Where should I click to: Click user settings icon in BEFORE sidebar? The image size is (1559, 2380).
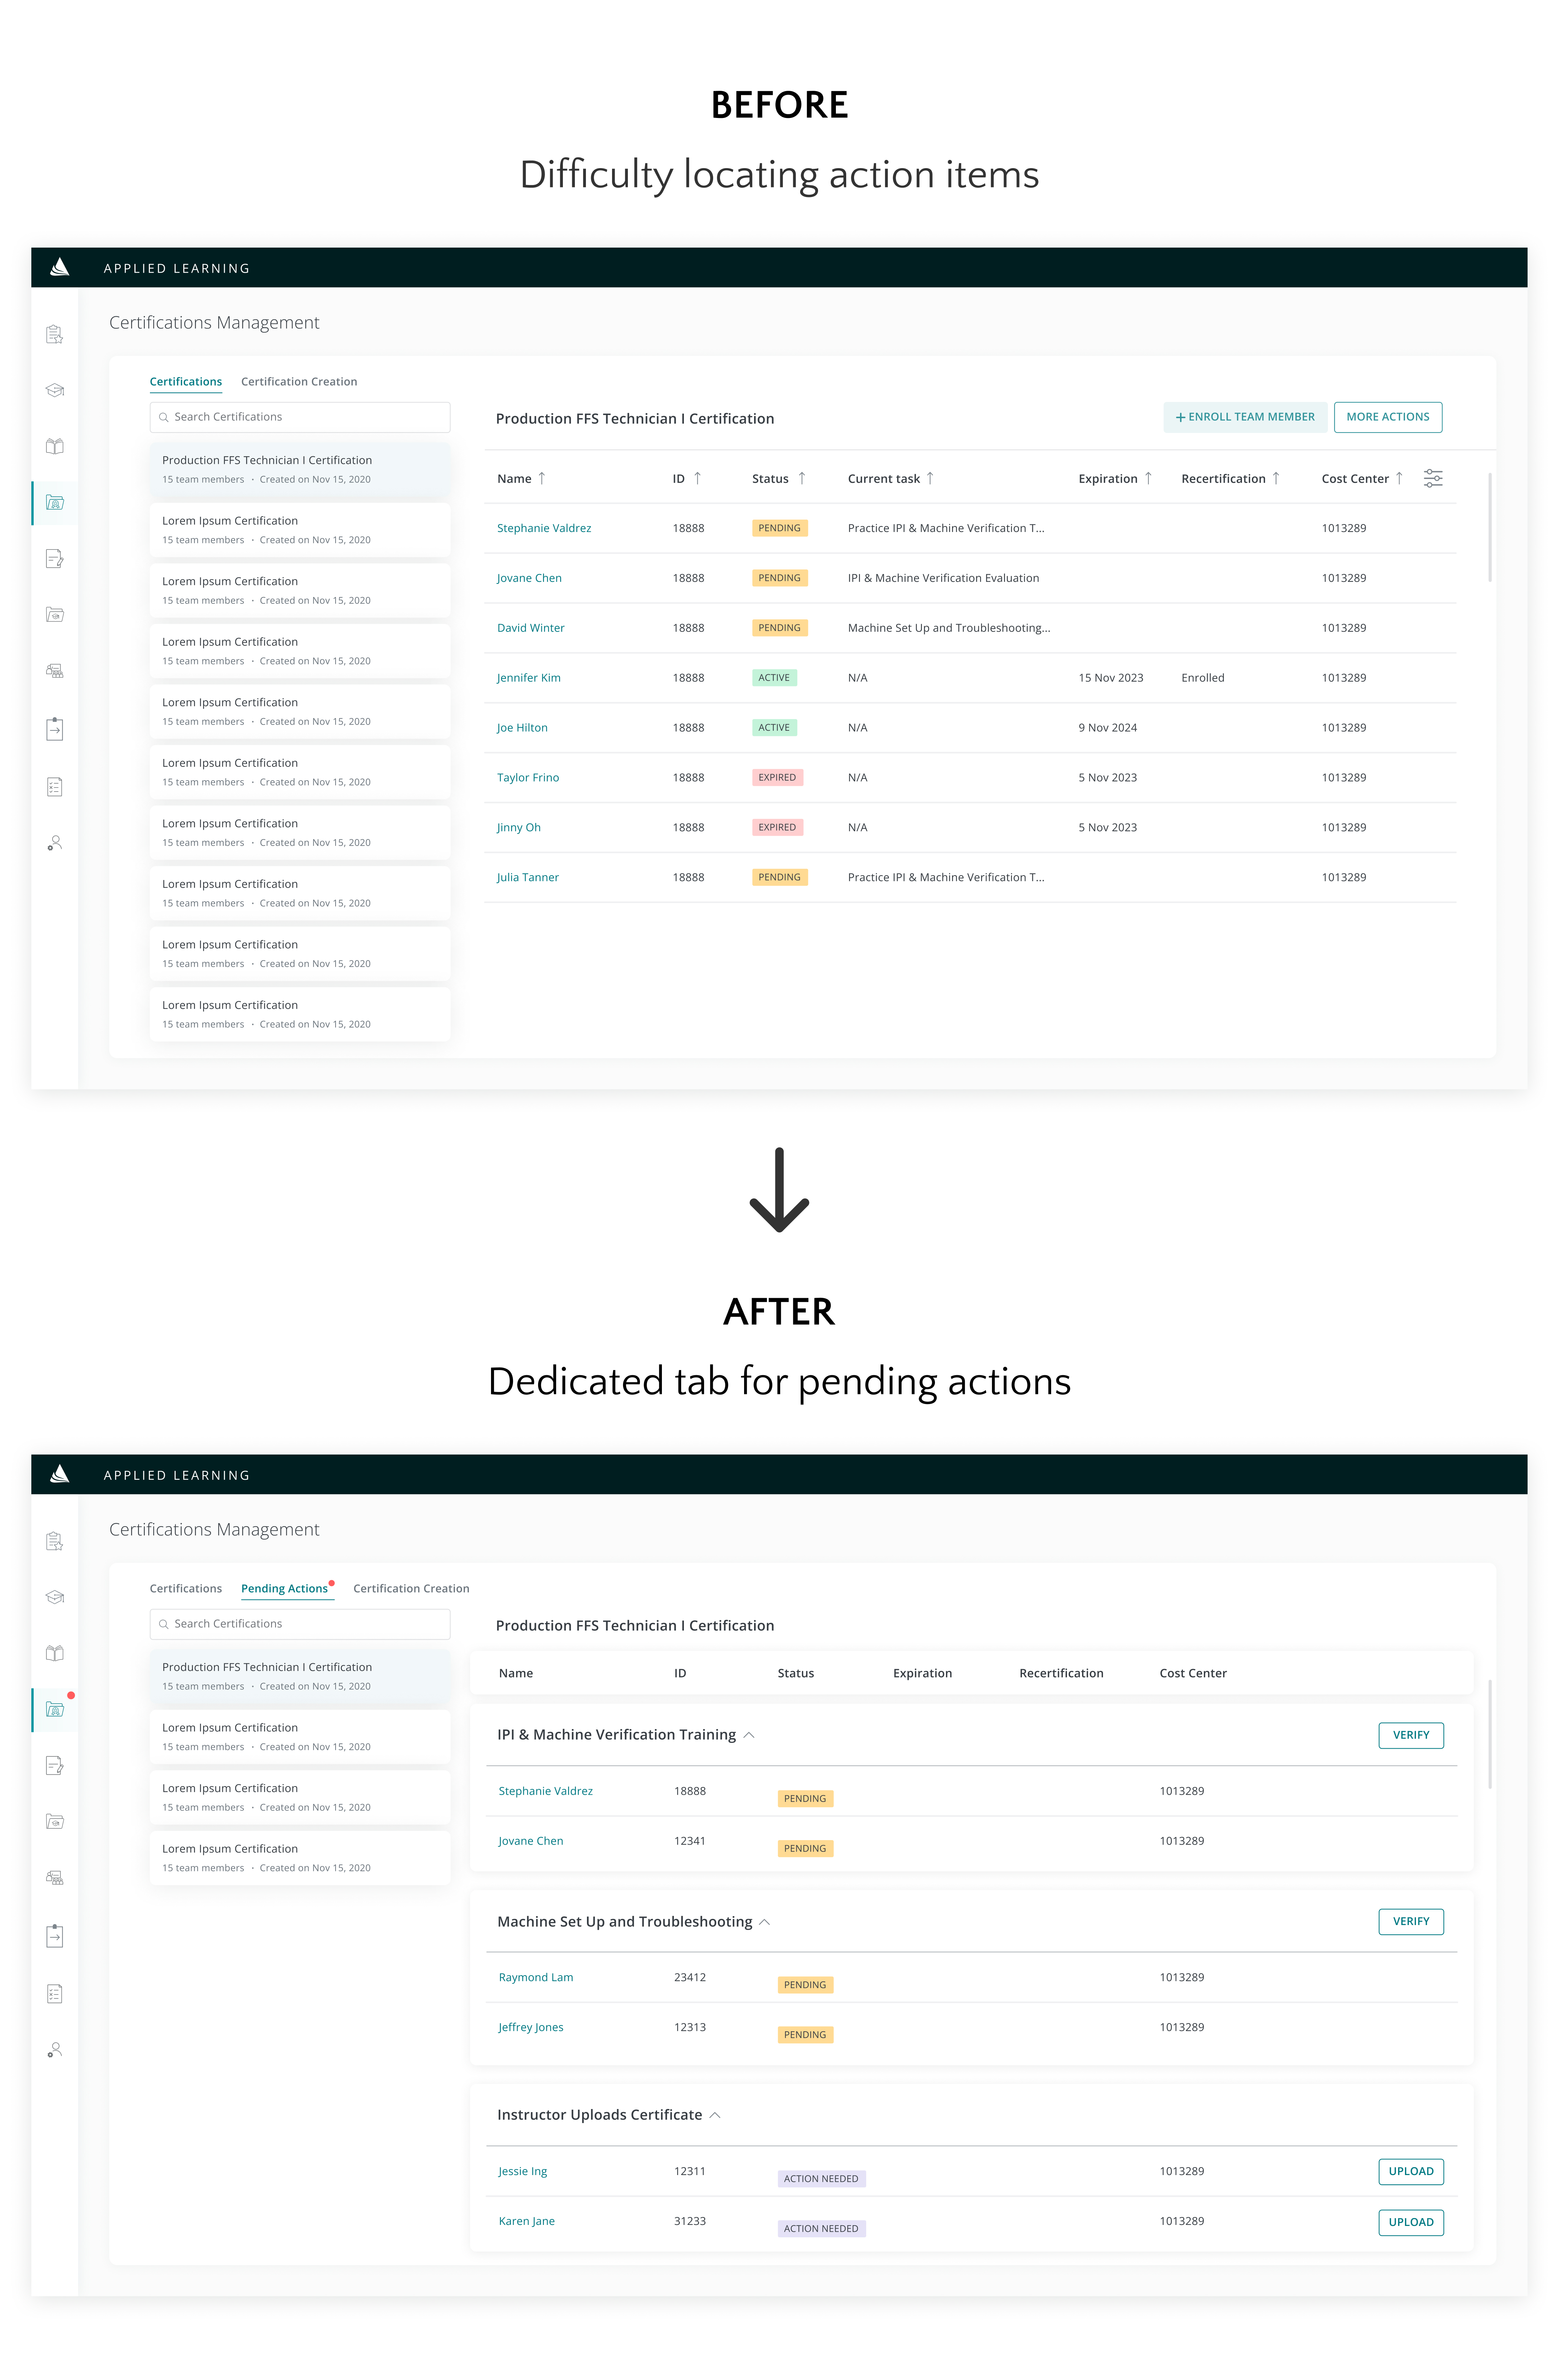pyautogui.click(x=55, y=843)
